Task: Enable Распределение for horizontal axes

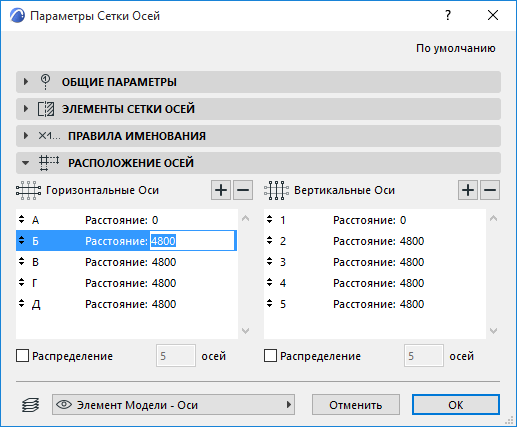Action: 22,356
